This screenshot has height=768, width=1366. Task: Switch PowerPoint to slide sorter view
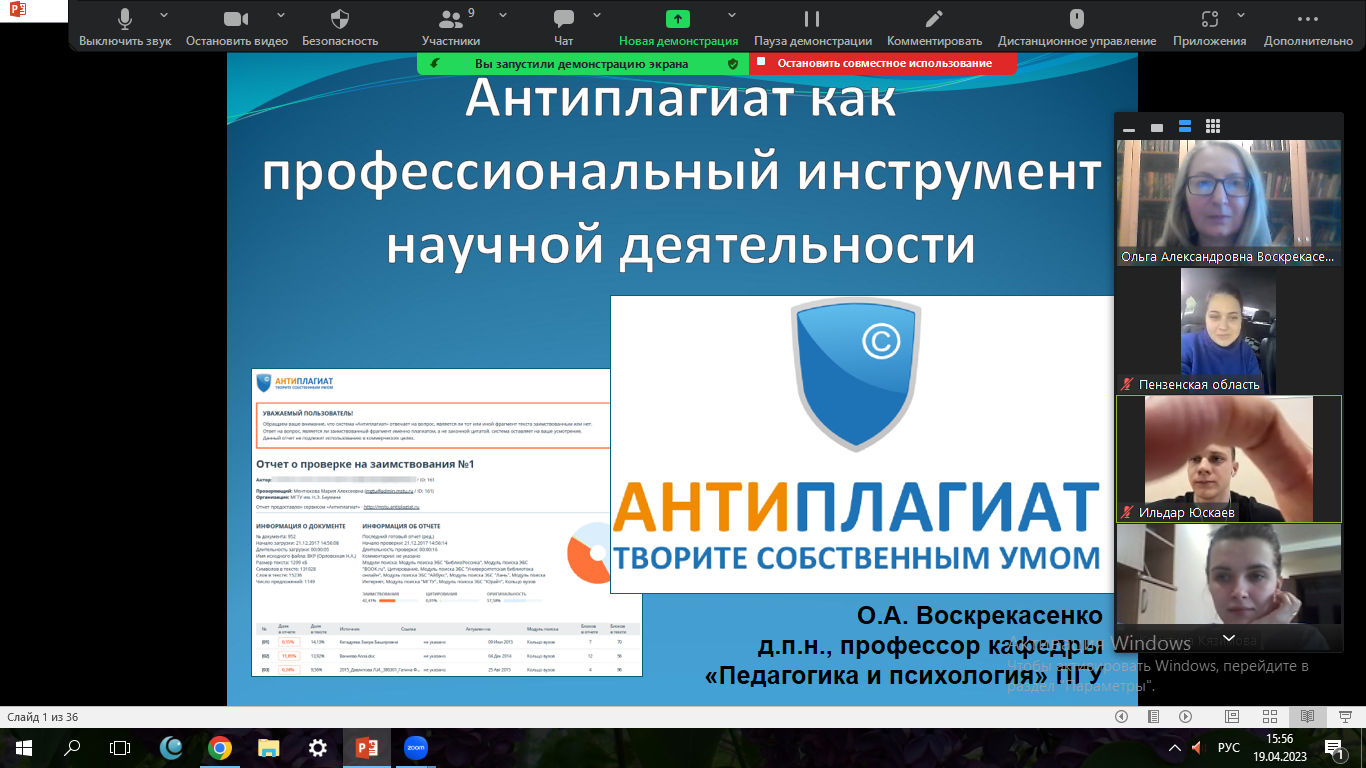[1269, 716]
